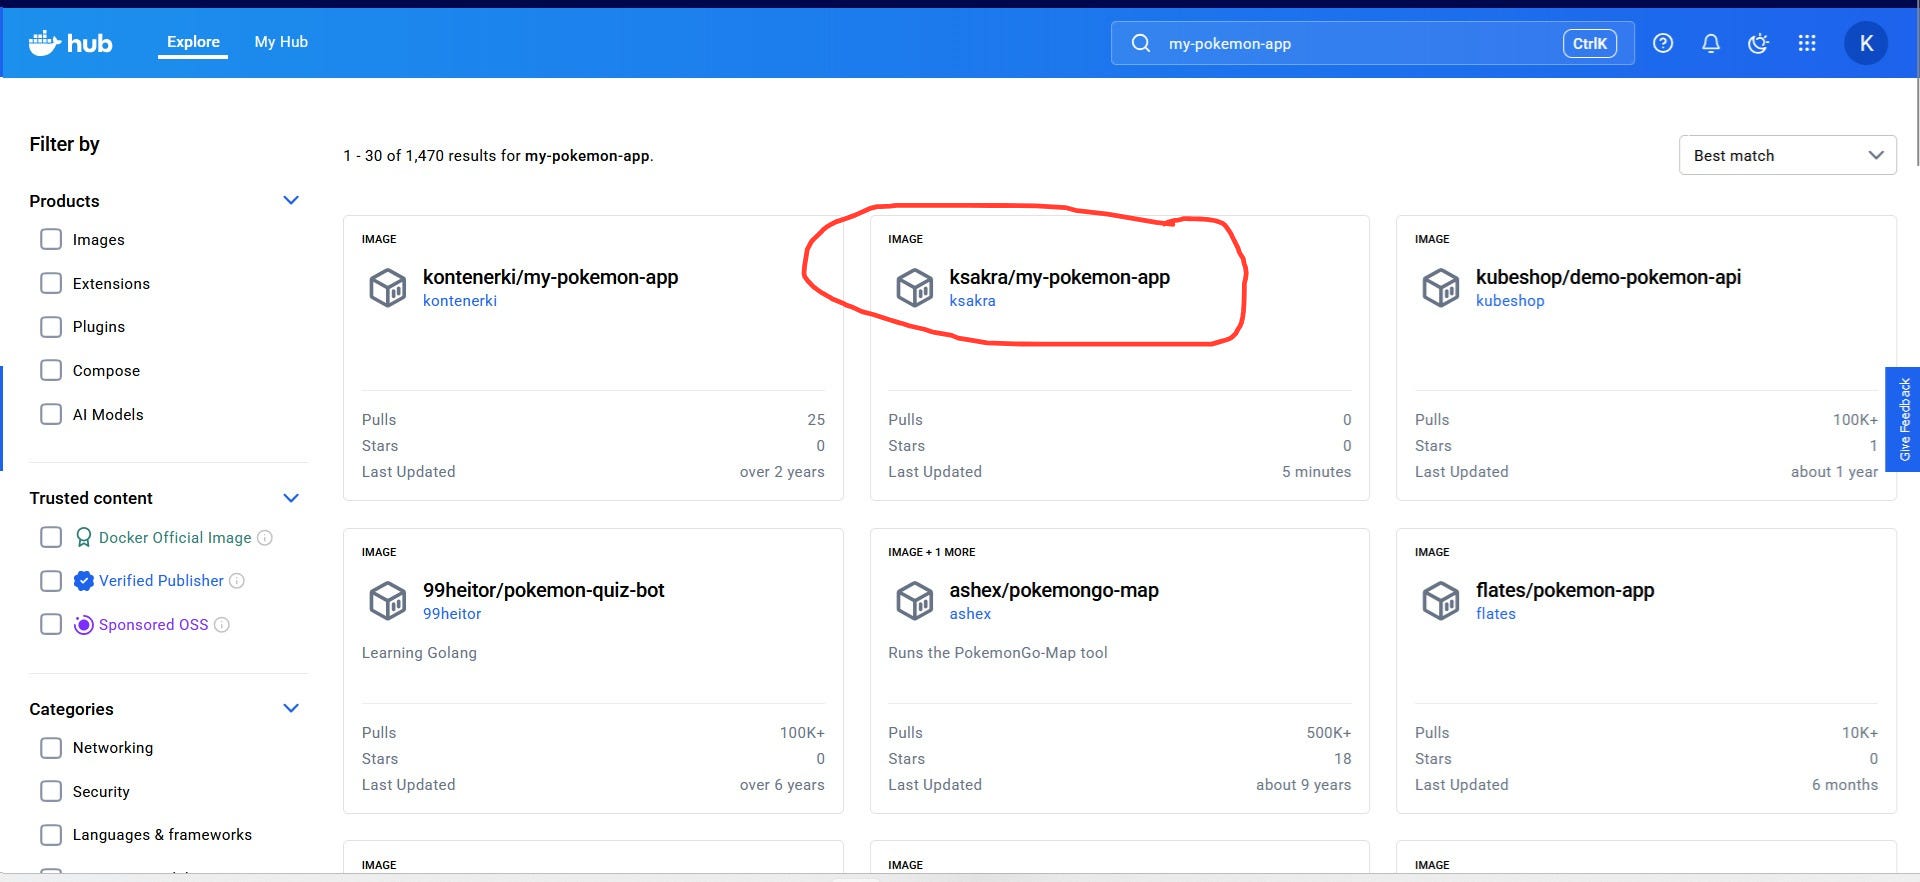Click kubeshop/demo-pokemon-api cube icon
1920x882 pixels.
(x=1441, y=287)
